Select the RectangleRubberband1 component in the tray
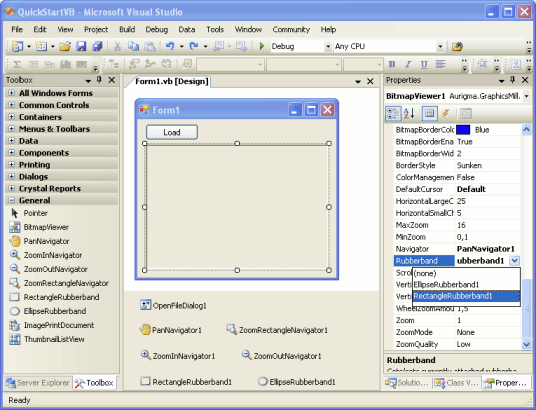 [186, 382]
